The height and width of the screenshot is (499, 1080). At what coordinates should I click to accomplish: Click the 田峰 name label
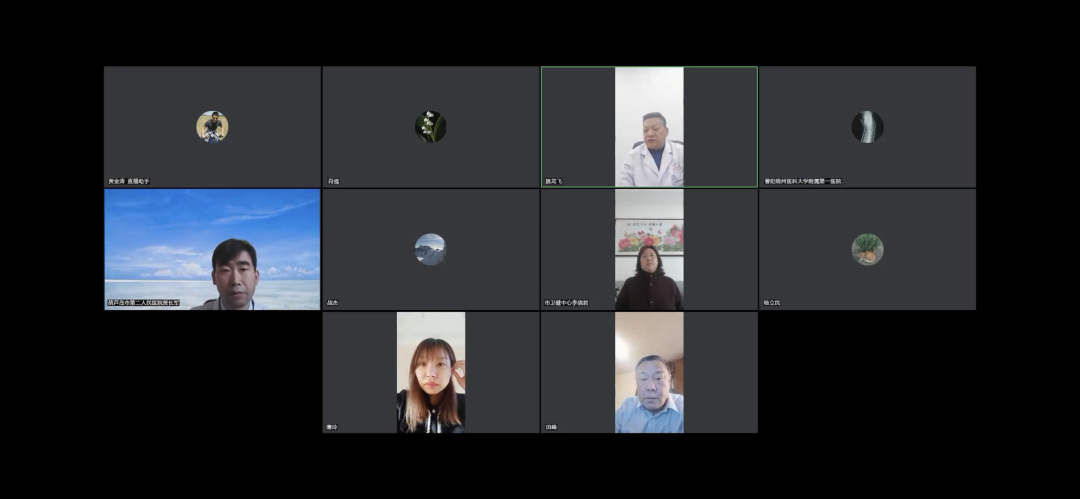(551, 427)
